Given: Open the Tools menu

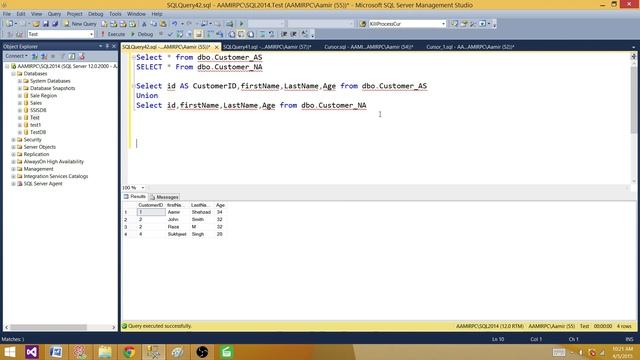Looking at the screenshot, I should point(115,14).
